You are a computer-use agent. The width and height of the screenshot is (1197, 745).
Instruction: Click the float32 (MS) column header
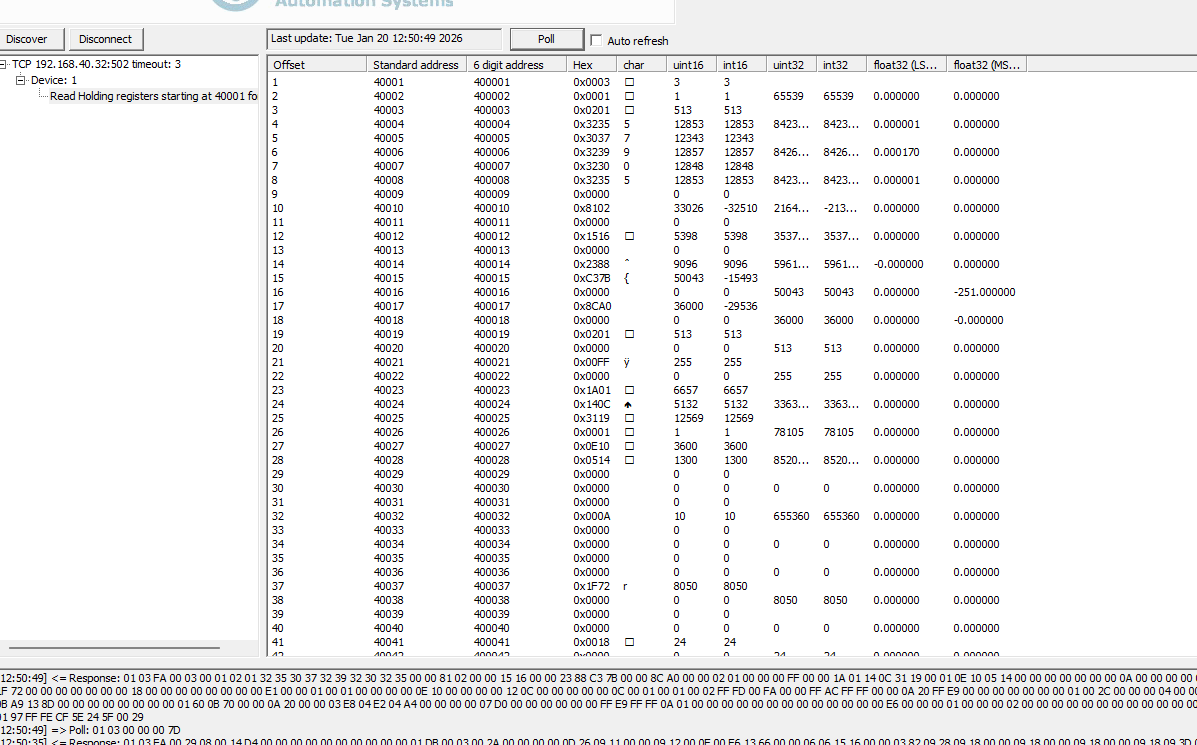986,64
